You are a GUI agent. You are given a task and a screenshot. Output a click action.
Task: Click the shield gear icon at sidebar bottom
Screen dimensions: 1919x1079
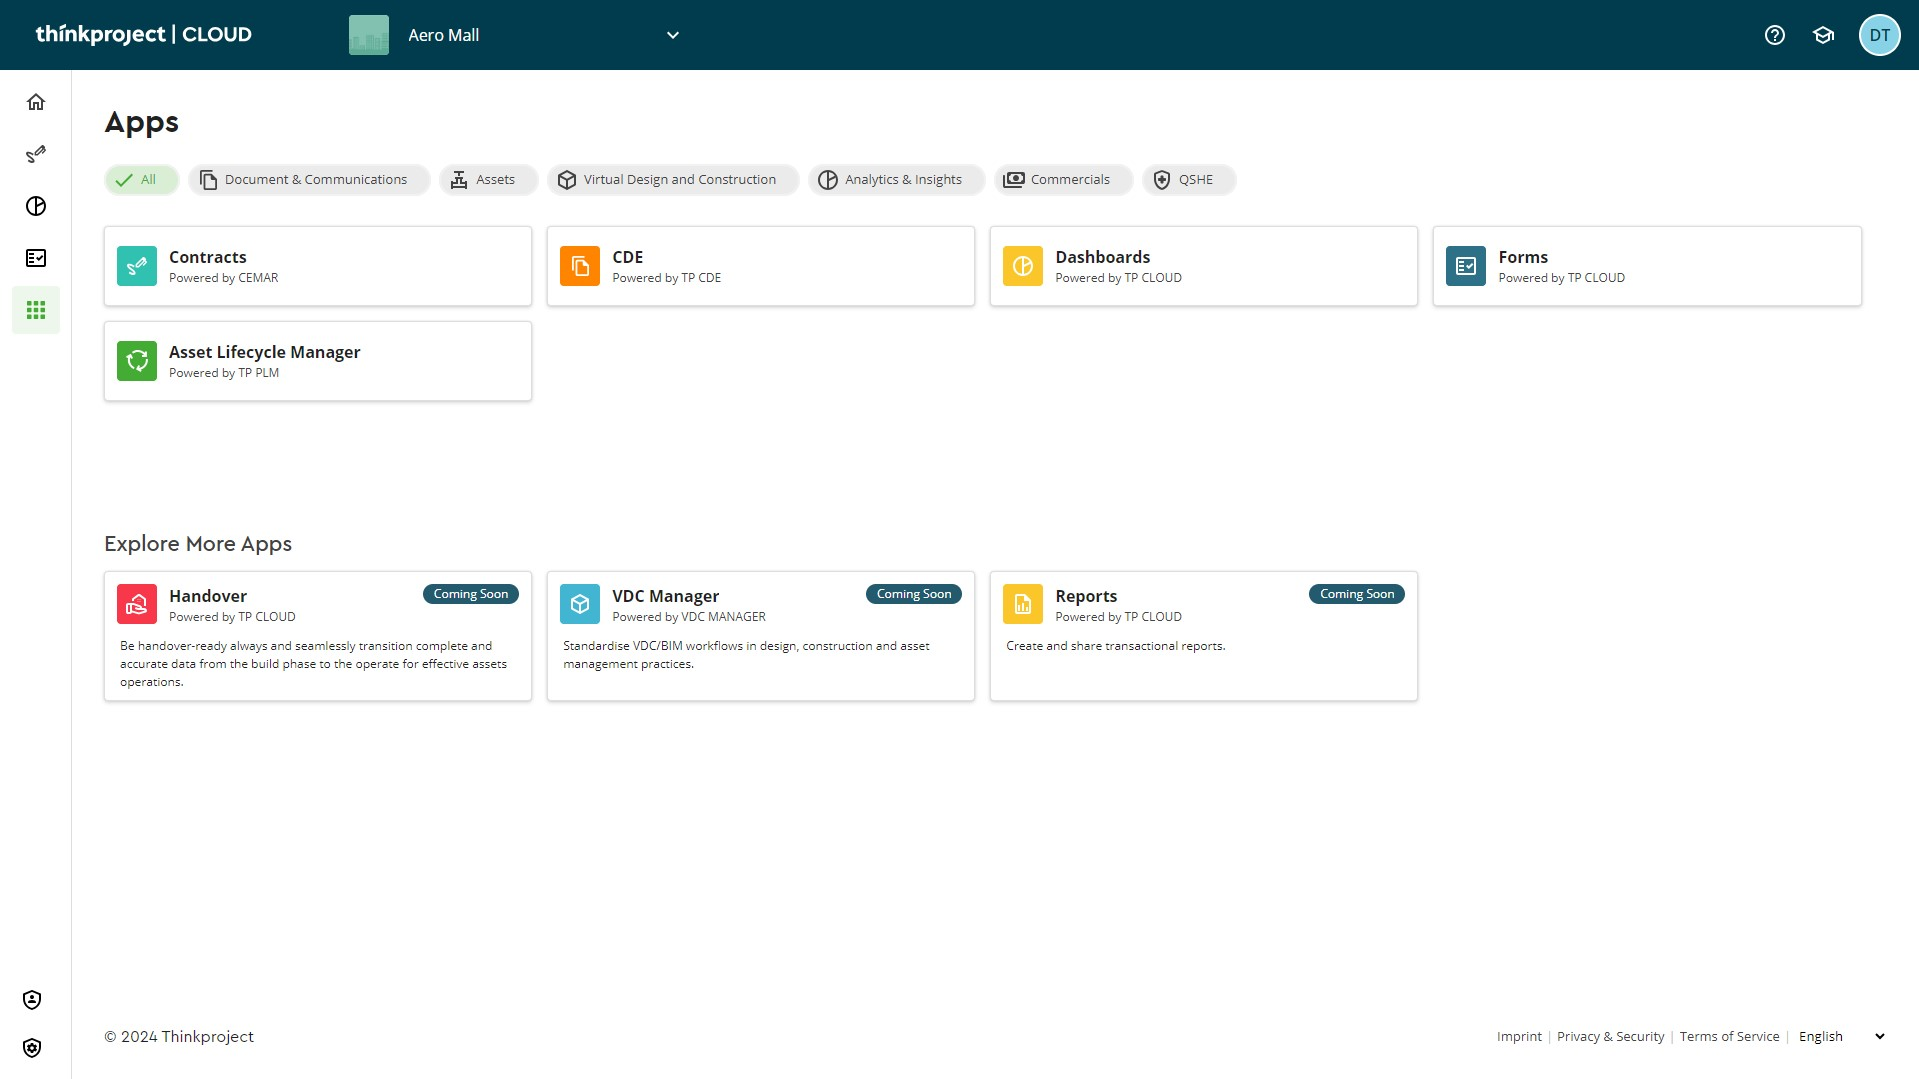(x=32, y=1047)
